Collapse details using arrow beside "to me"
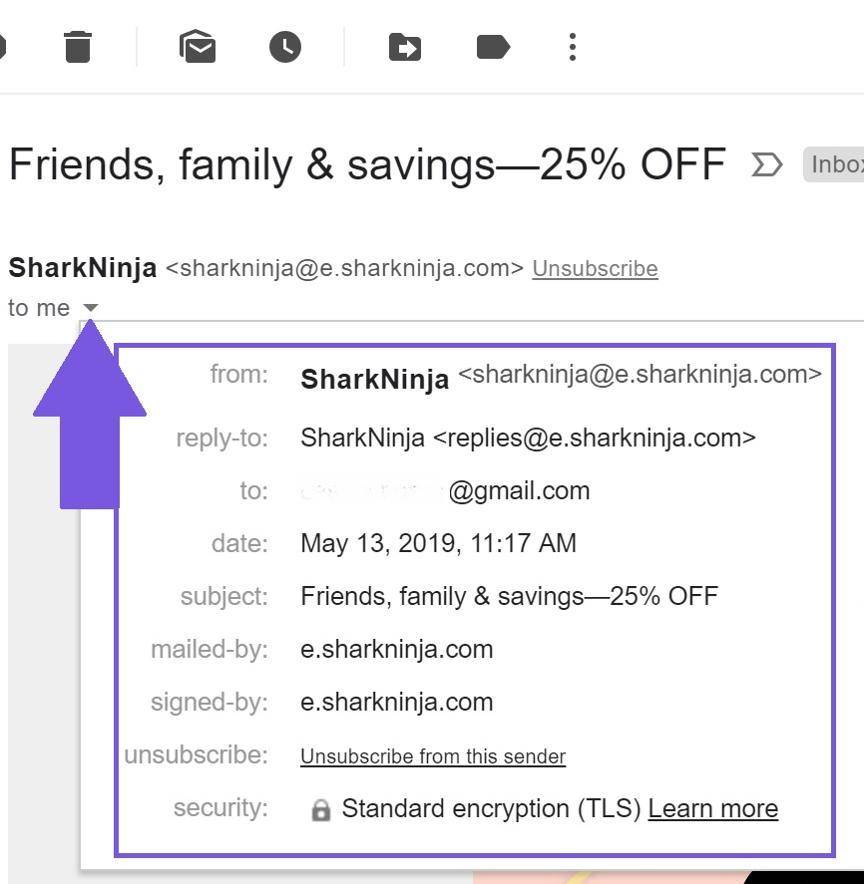This screenshot has height=884, width=864. [x=90, y=308]
